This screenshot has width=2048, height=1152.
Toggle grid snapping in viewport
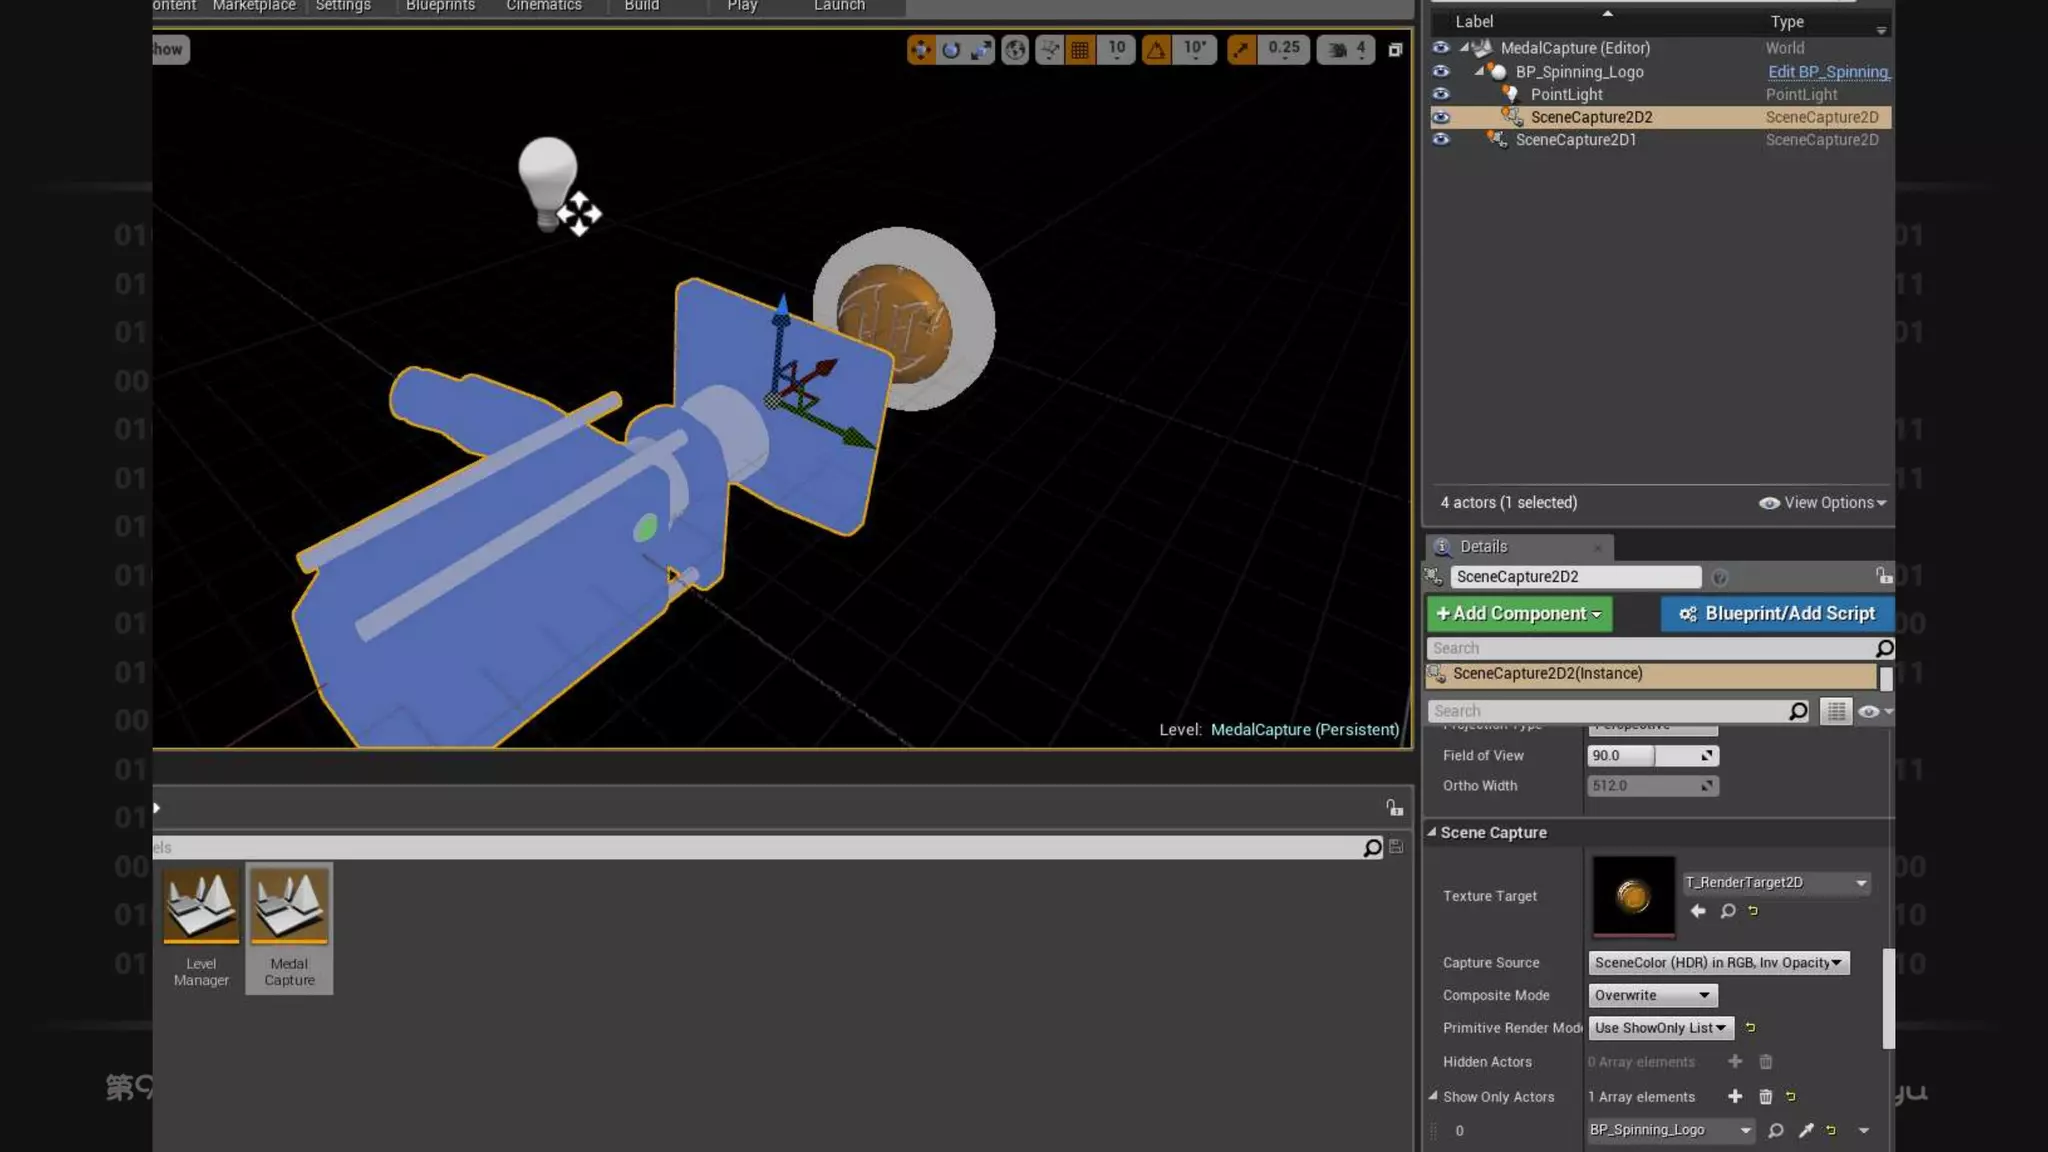pyautogui.click(x=1080, y=49)
